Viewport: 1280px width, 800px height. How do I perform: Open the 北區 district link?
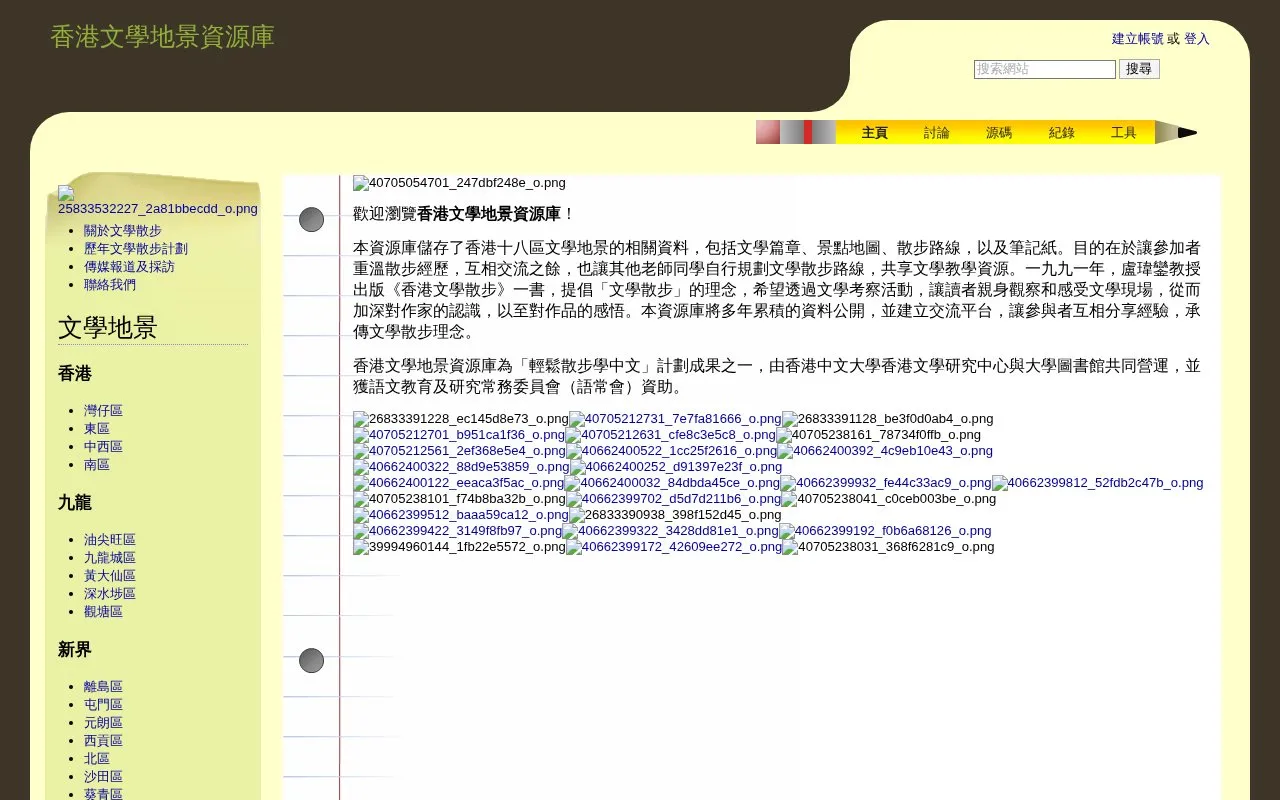click(97, 759)
